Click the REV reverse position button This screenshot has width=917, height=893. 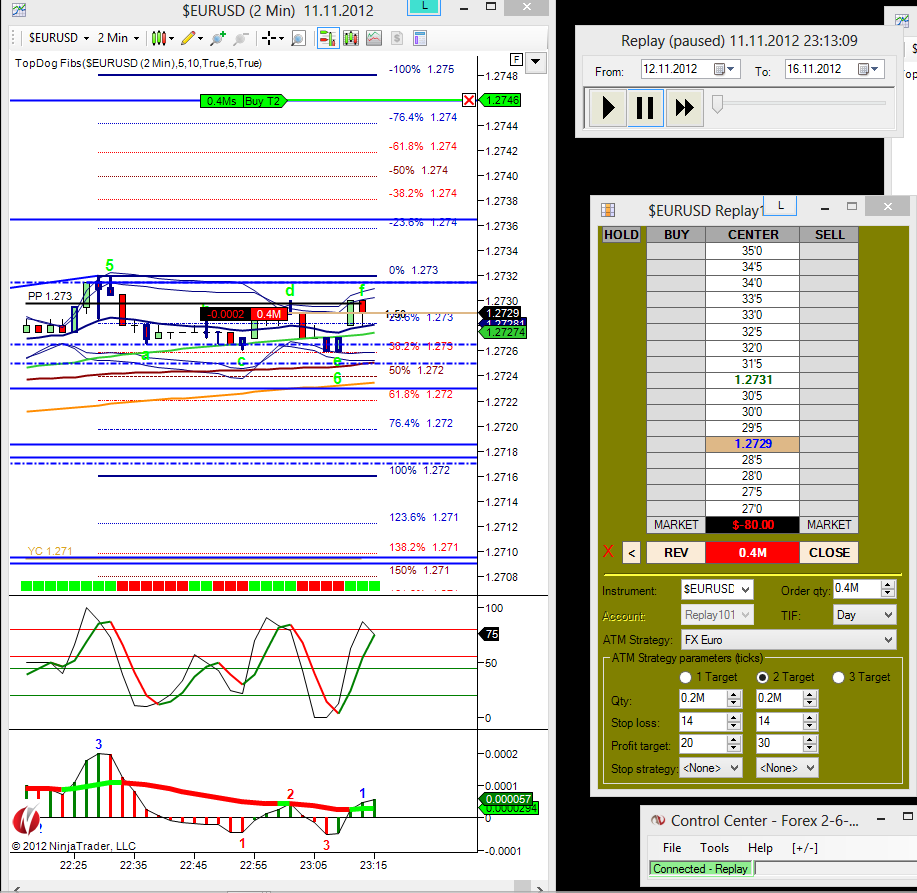point(676,553)
